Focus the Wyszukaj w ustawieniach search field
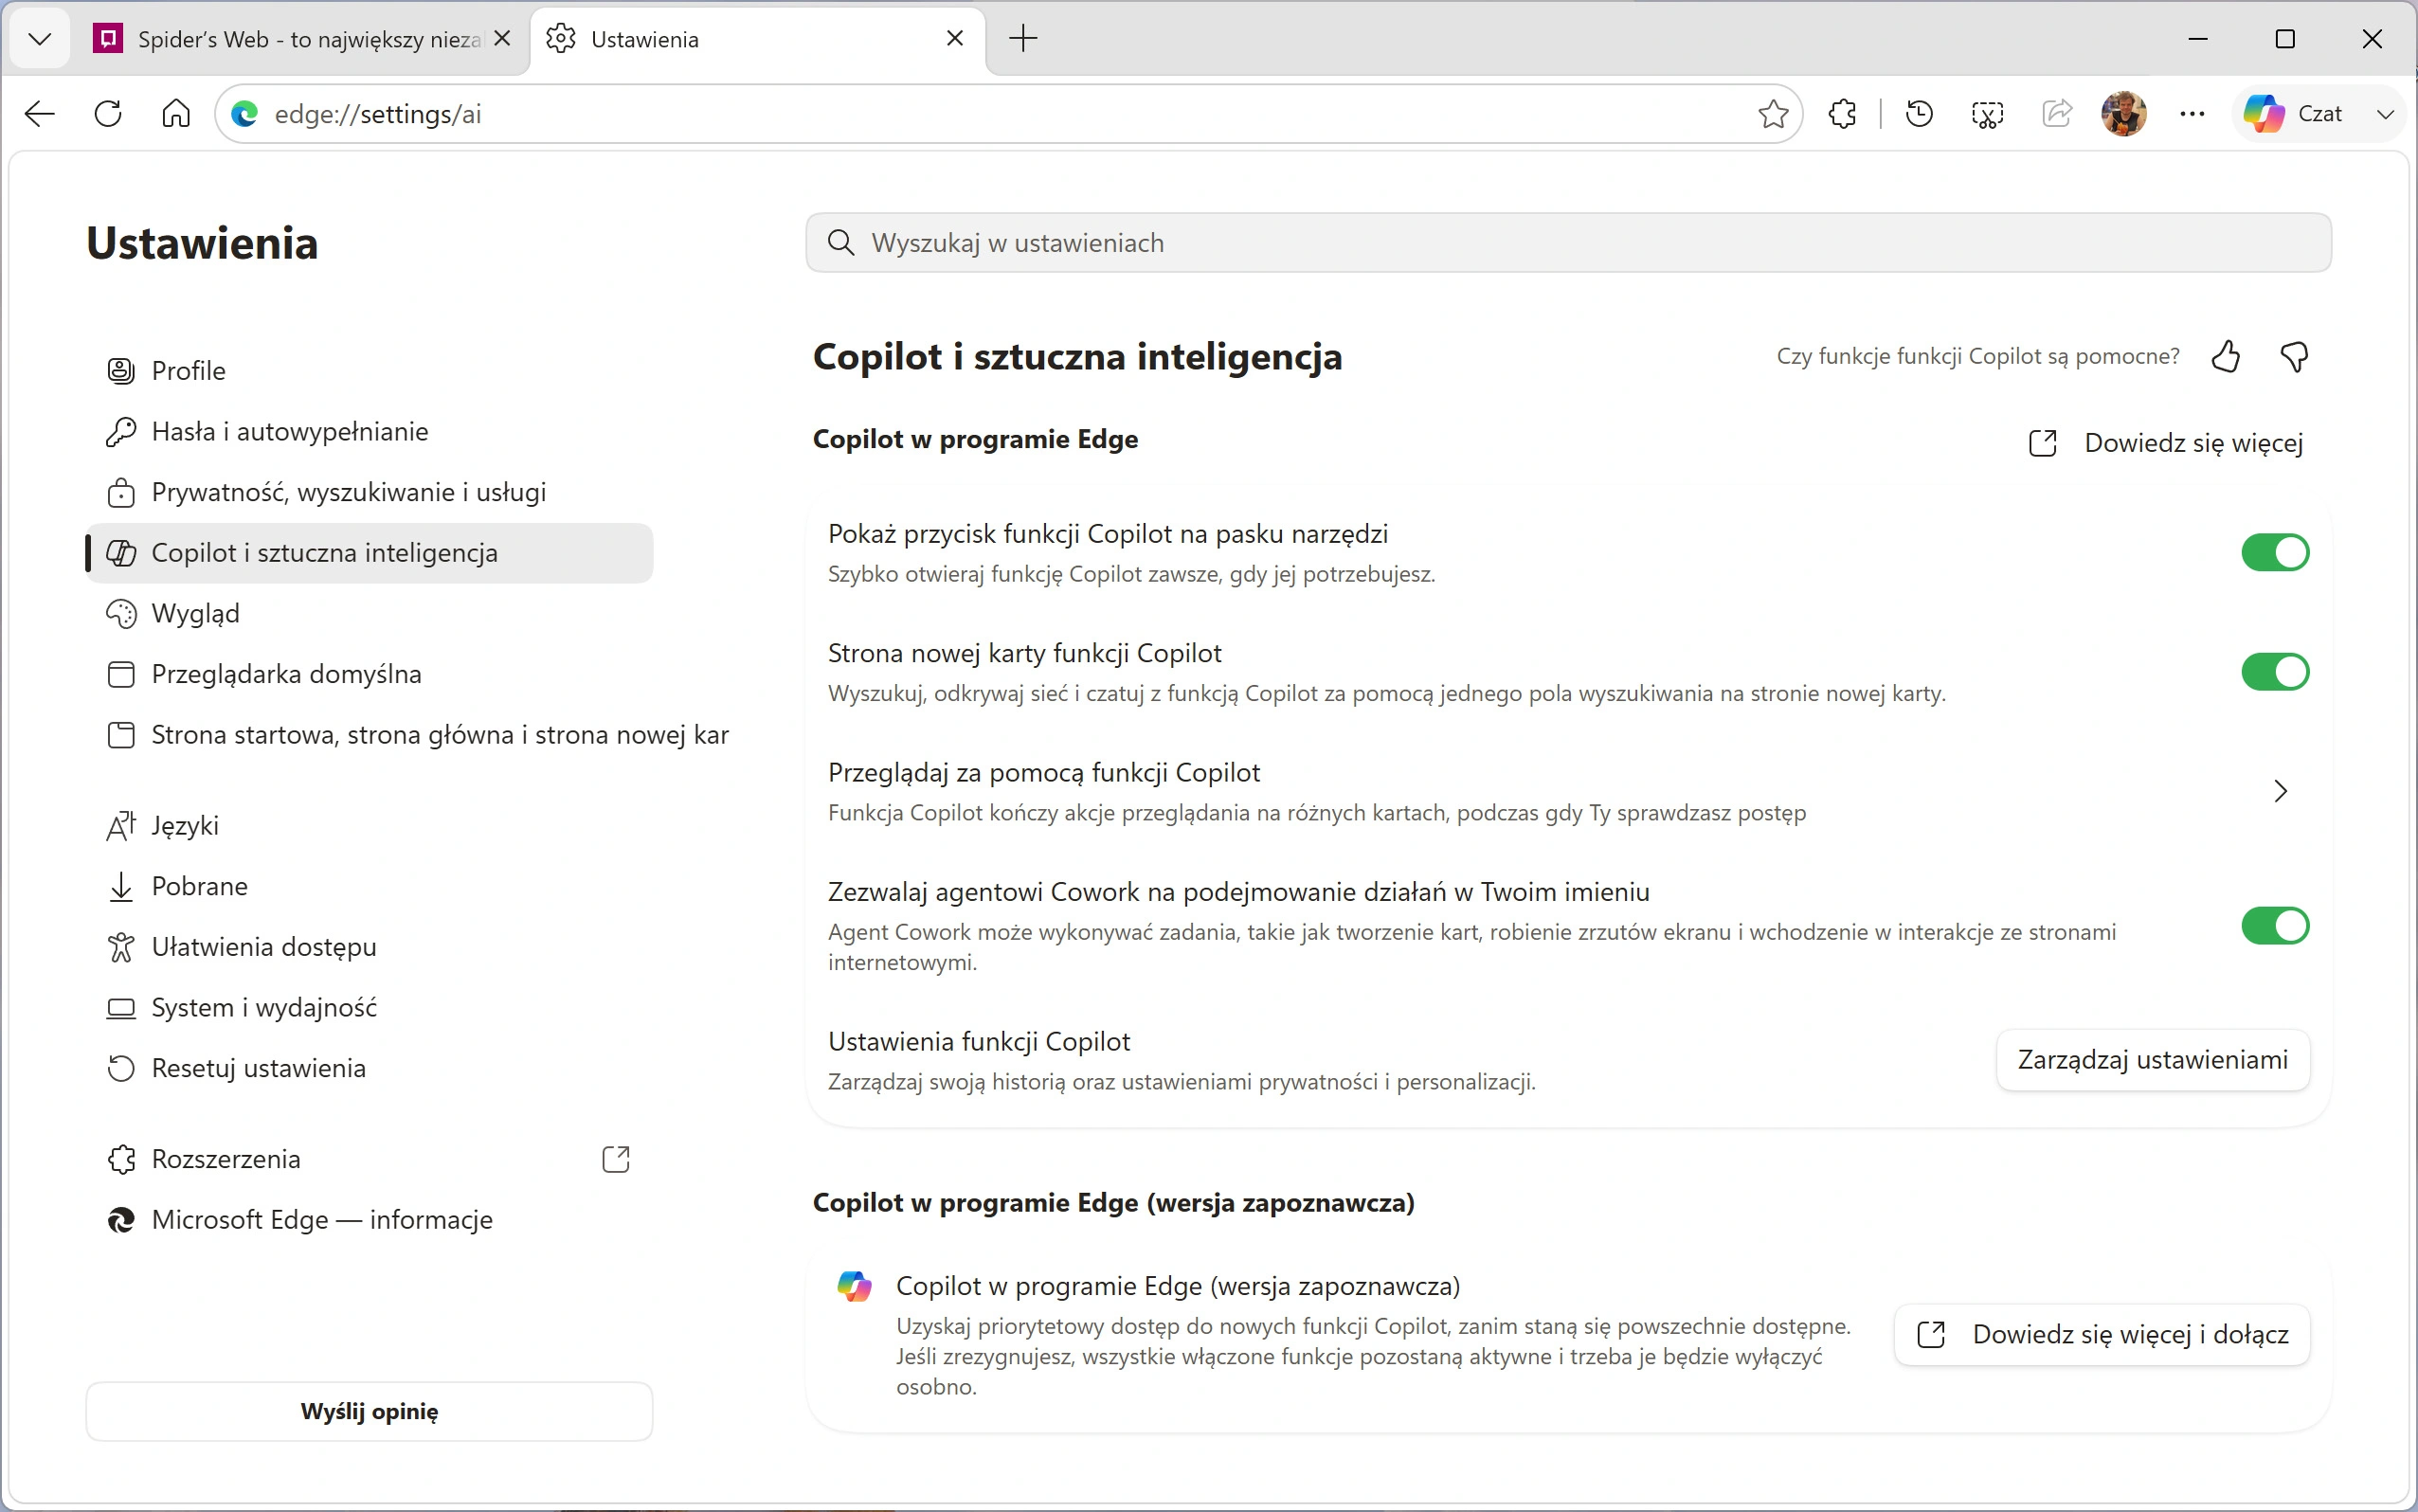2418x1512 pixels. (1568, 243)
